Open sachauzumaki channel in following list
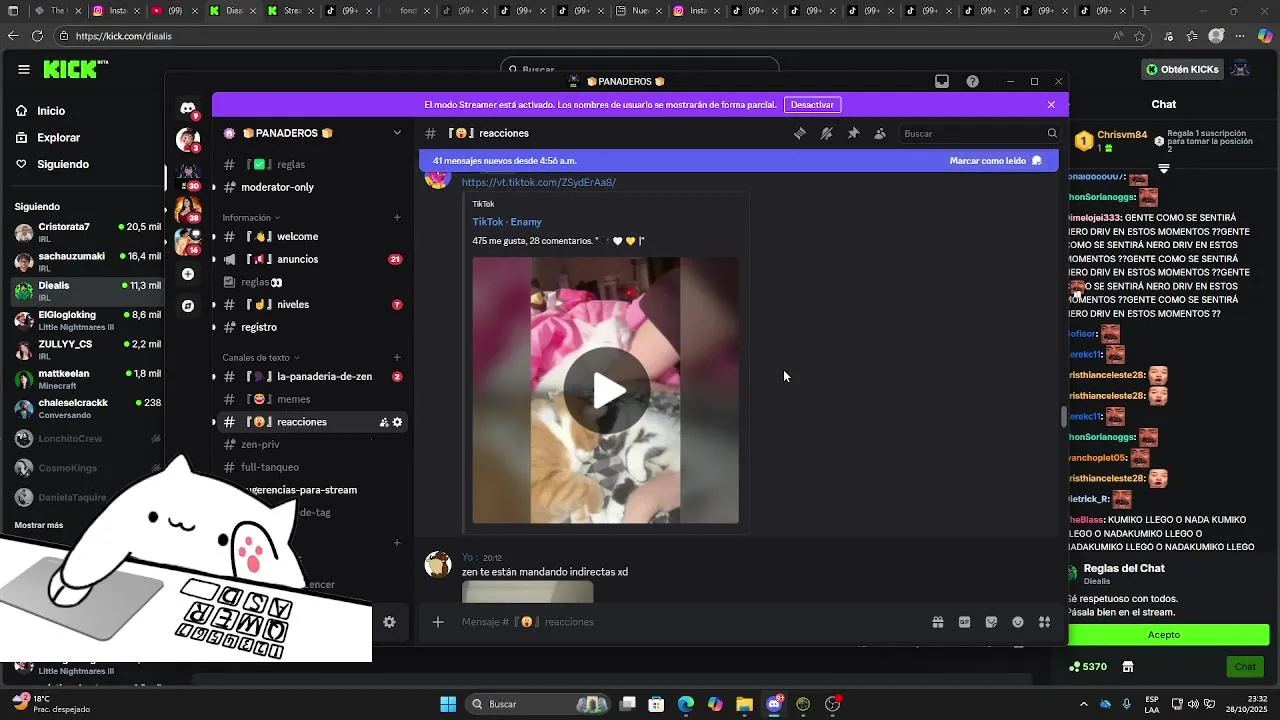The image size is (1280, 720). [x=87, y=261]
